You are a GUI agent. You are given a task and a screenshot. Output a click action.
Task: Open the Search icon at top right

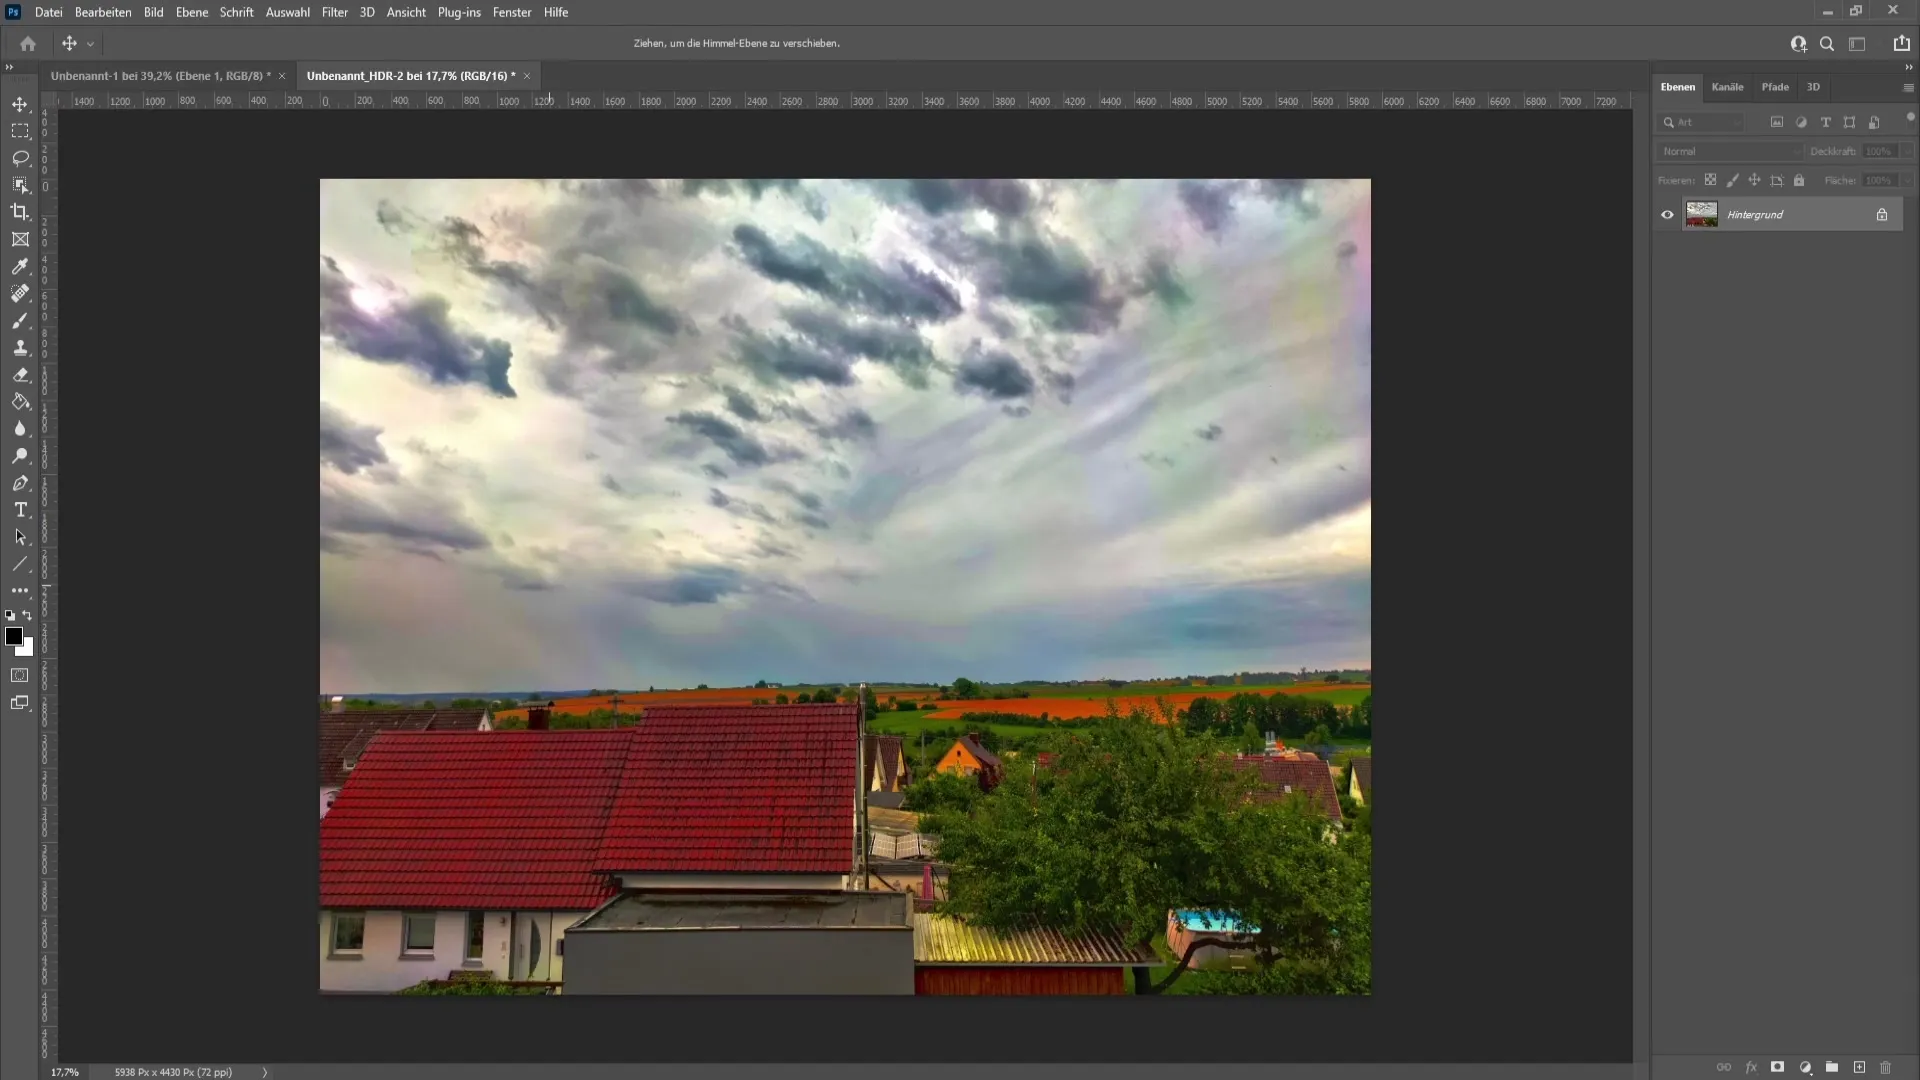tap(1827, 43)
